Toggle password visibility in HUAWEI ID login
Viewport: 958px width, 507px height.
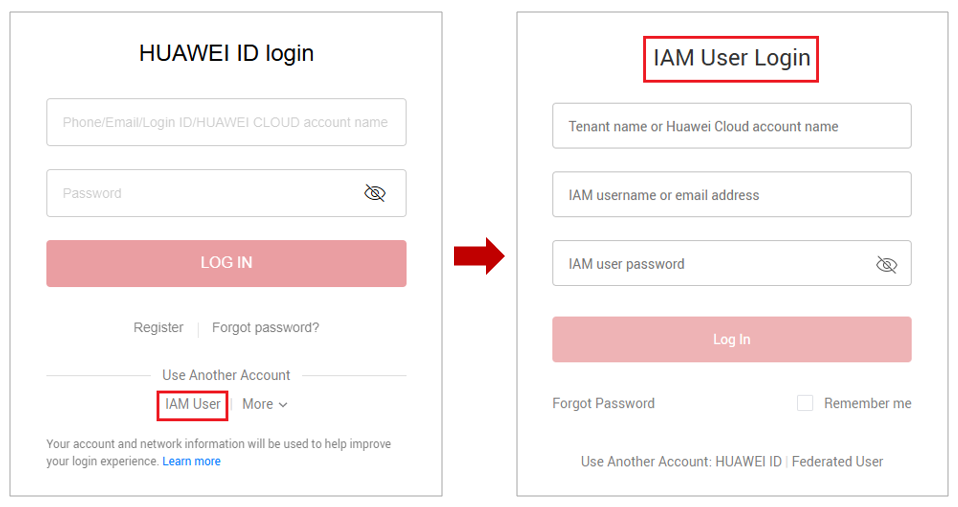(x=375, y=193)
